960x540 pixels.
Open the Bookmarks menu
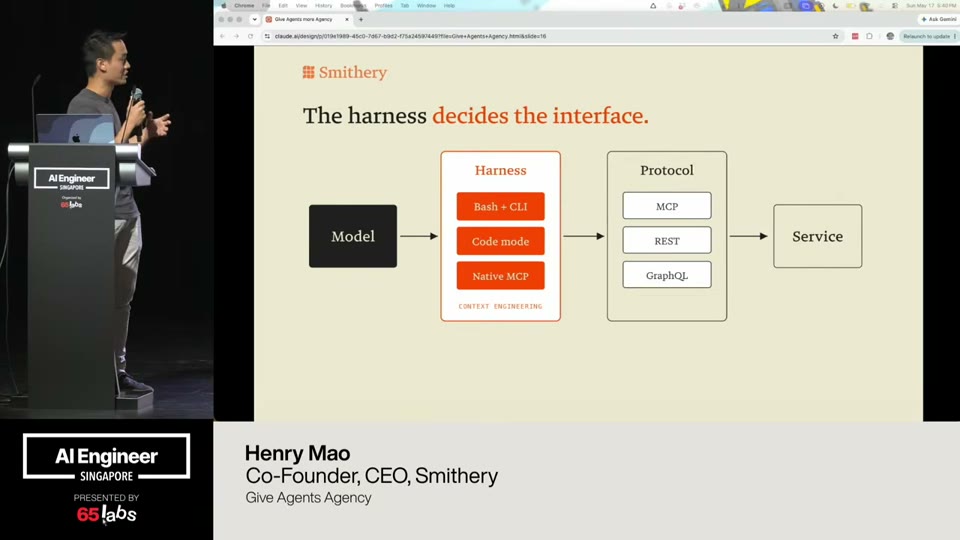coord(352,6)
